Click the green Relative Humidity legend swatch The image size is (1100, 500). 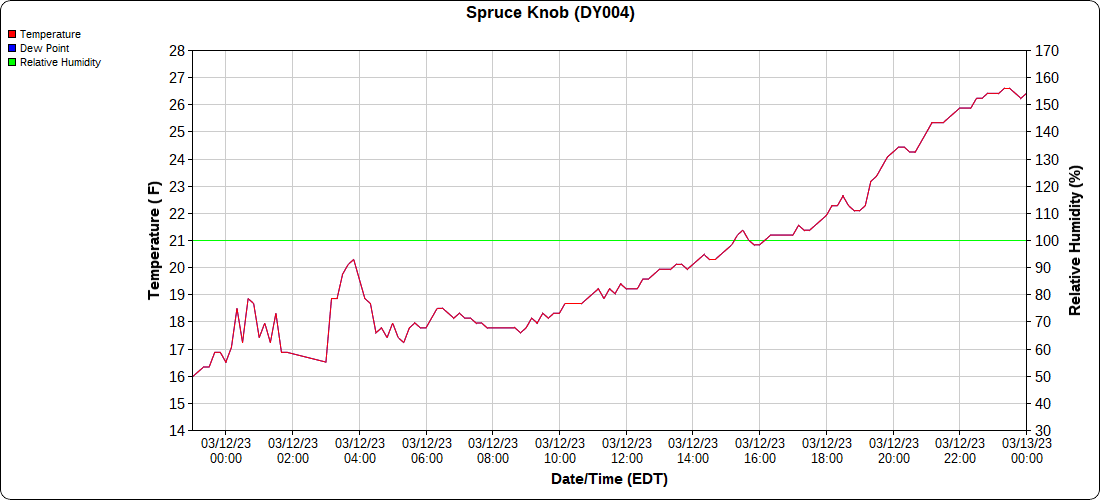pyautogui.click(x=12, y=62)
